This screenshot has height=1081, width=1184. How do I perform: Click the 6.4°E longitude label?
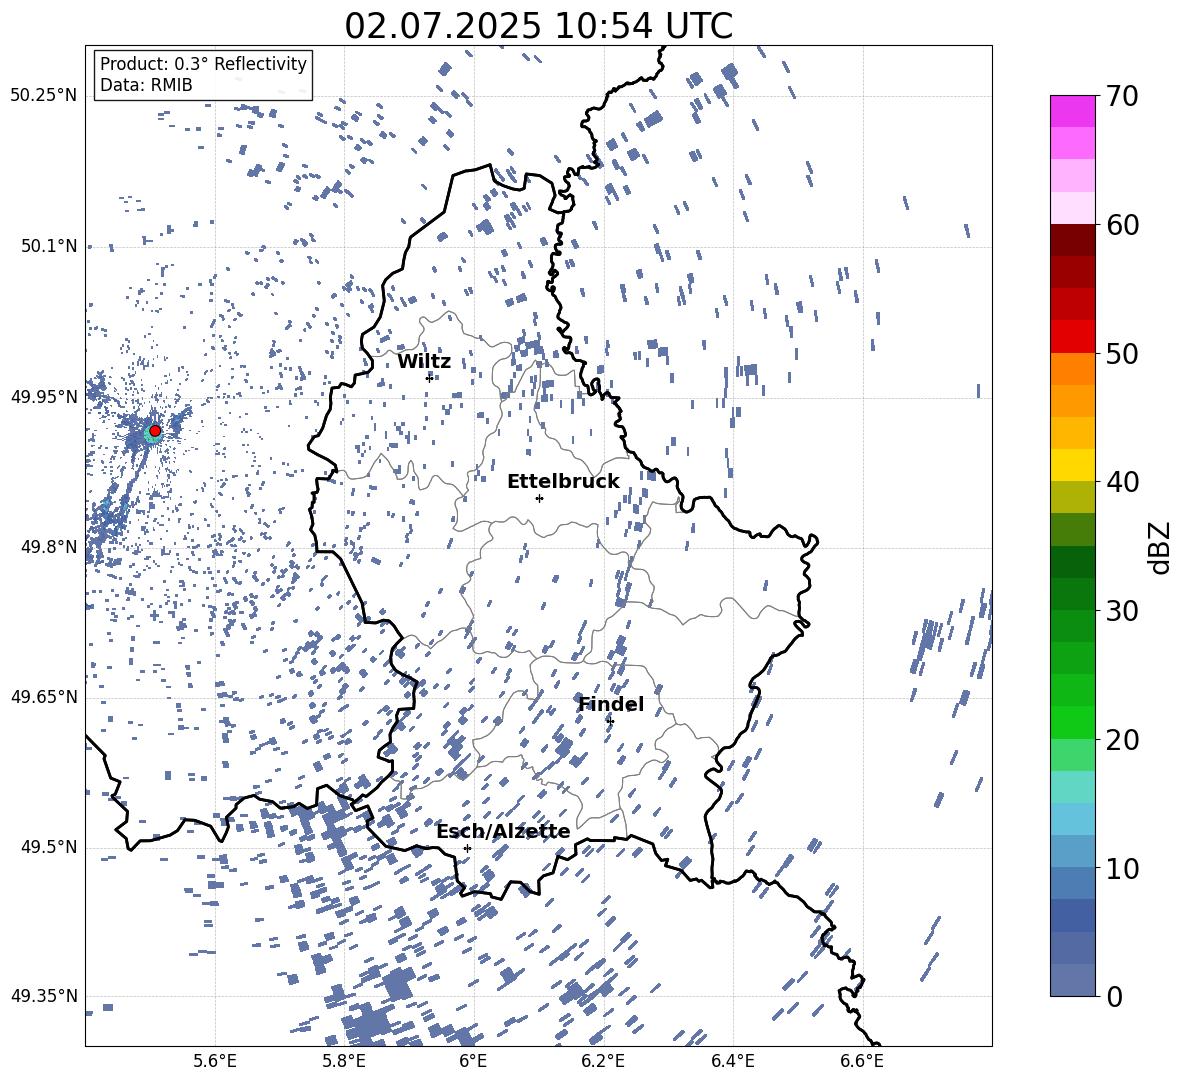[x=732, y=1061]
